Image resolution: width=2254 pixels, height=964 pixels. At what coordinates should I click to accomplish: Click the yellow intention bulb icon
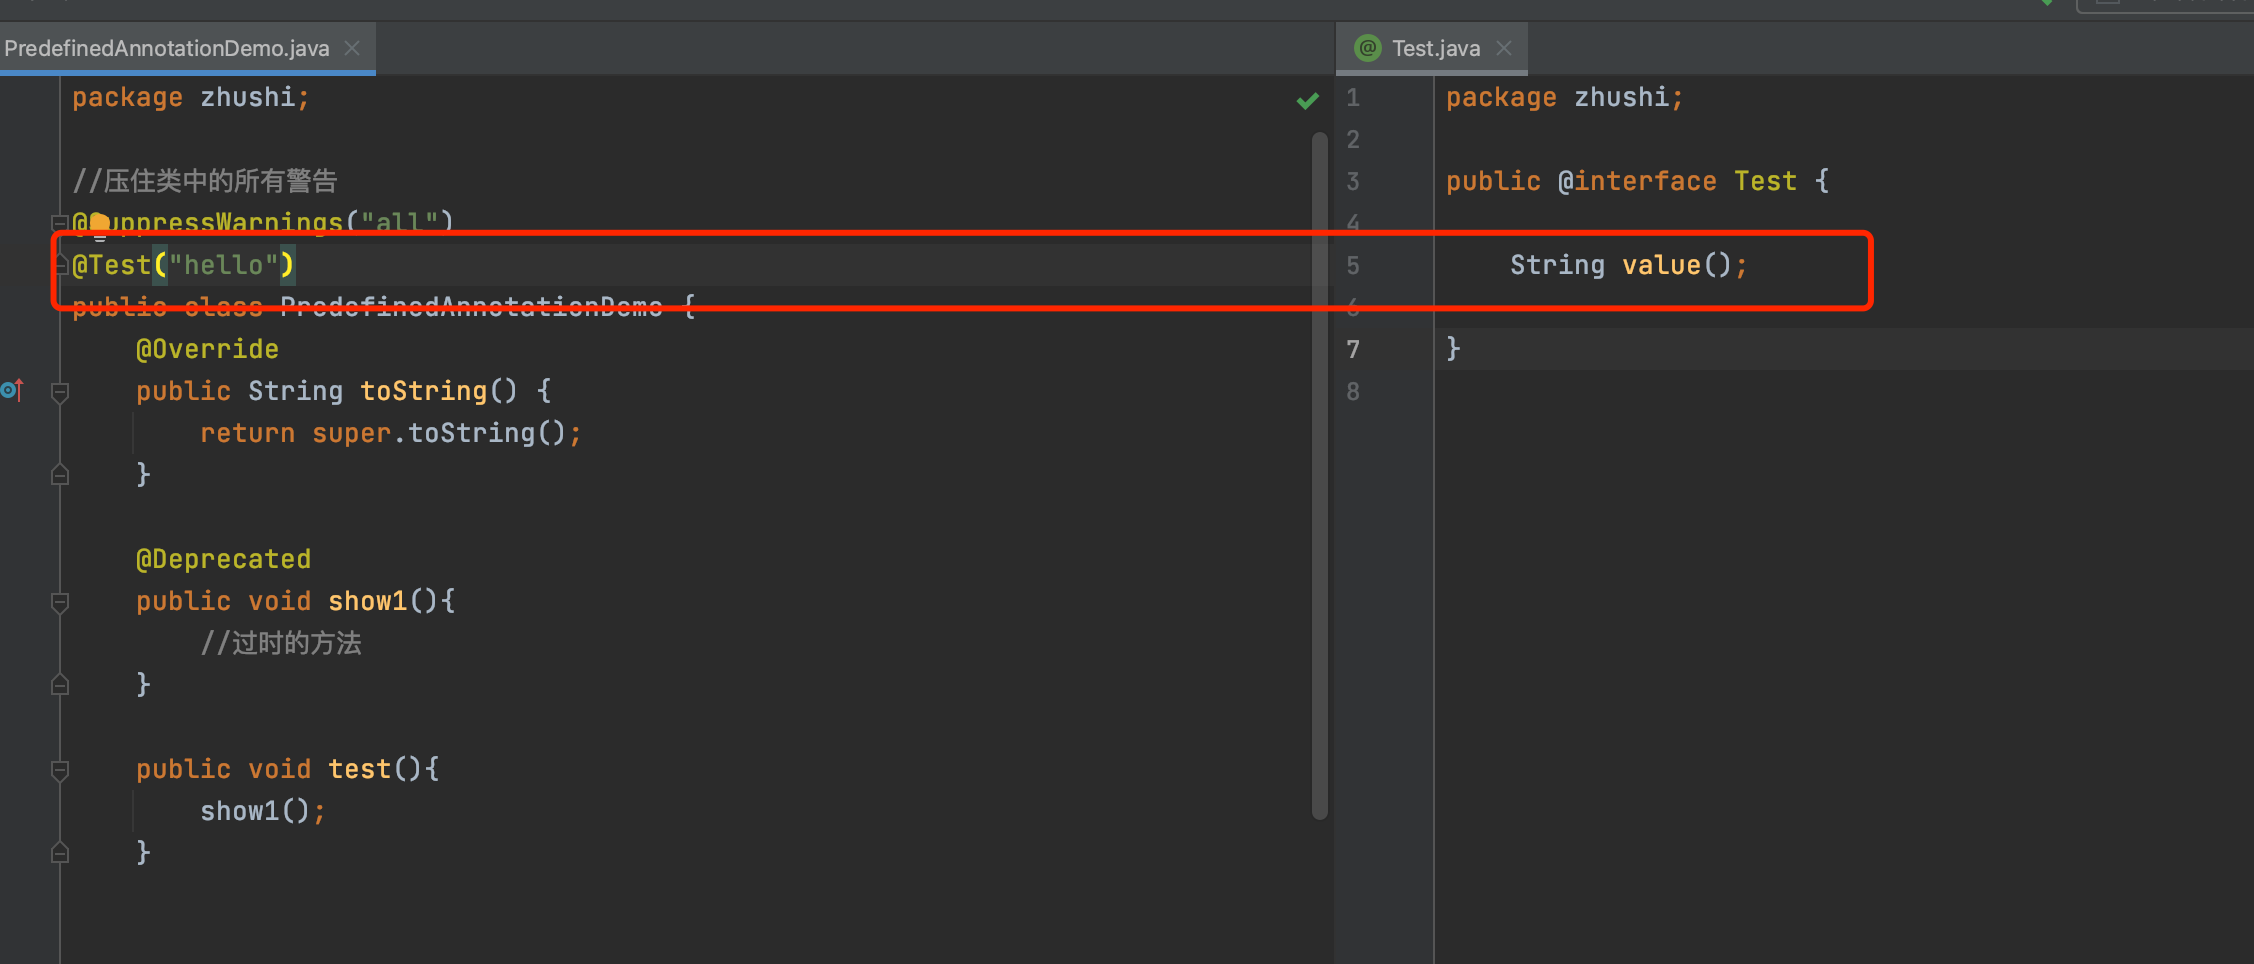point(99,225)
